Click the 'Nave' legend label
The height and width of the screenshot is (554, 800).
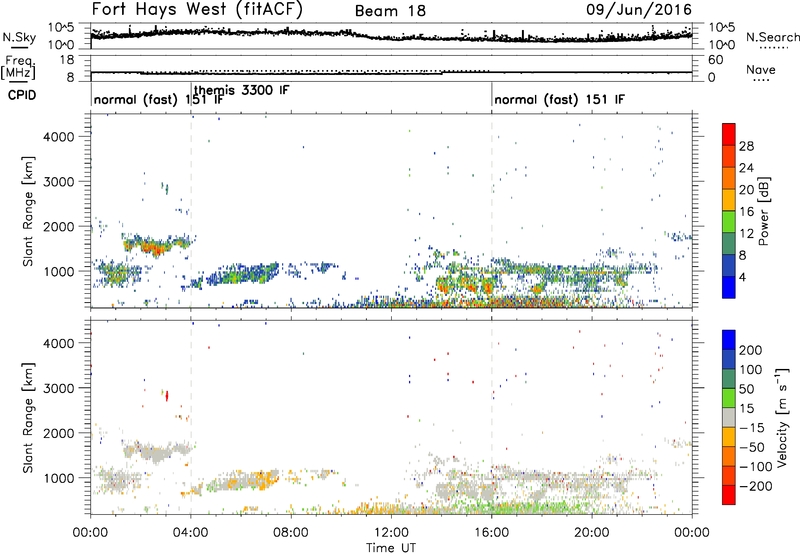(761, 70)
